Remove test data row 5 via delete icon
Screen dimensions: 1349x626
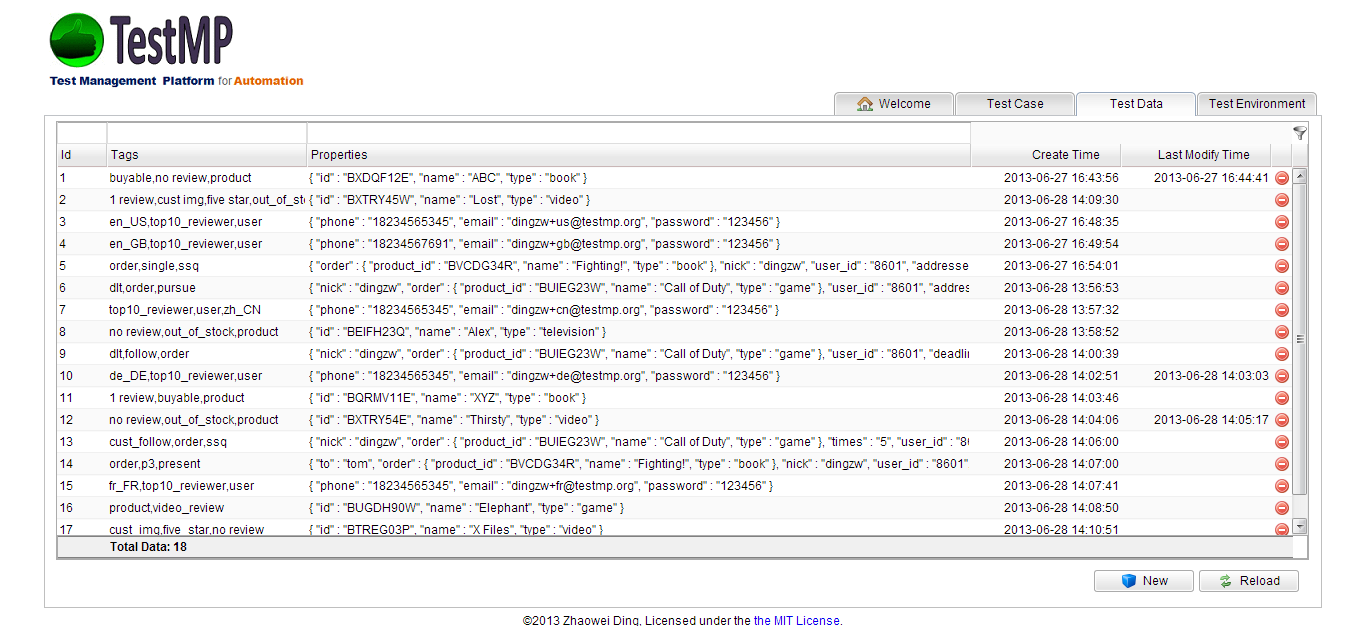tap(1281, 265)
